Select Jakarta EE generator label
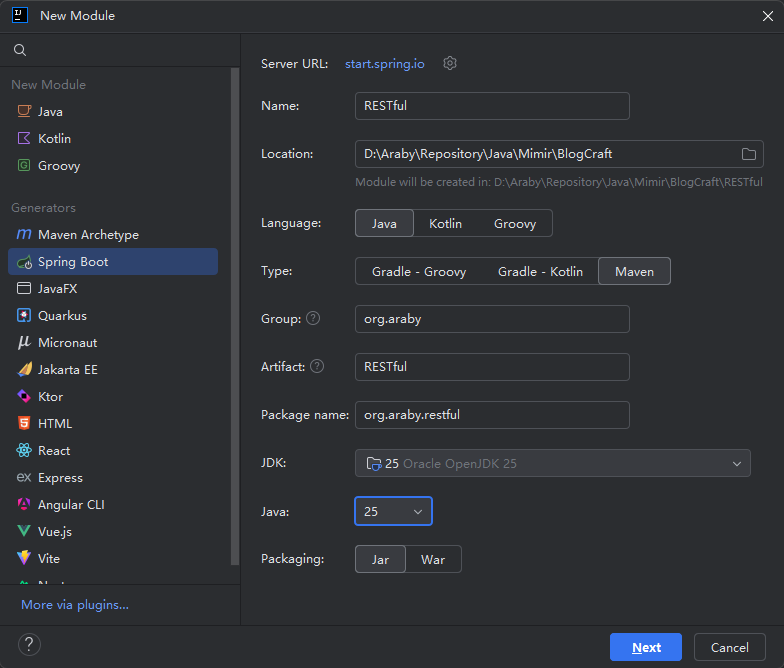This screenshot has width=784, height=668. 68,370
